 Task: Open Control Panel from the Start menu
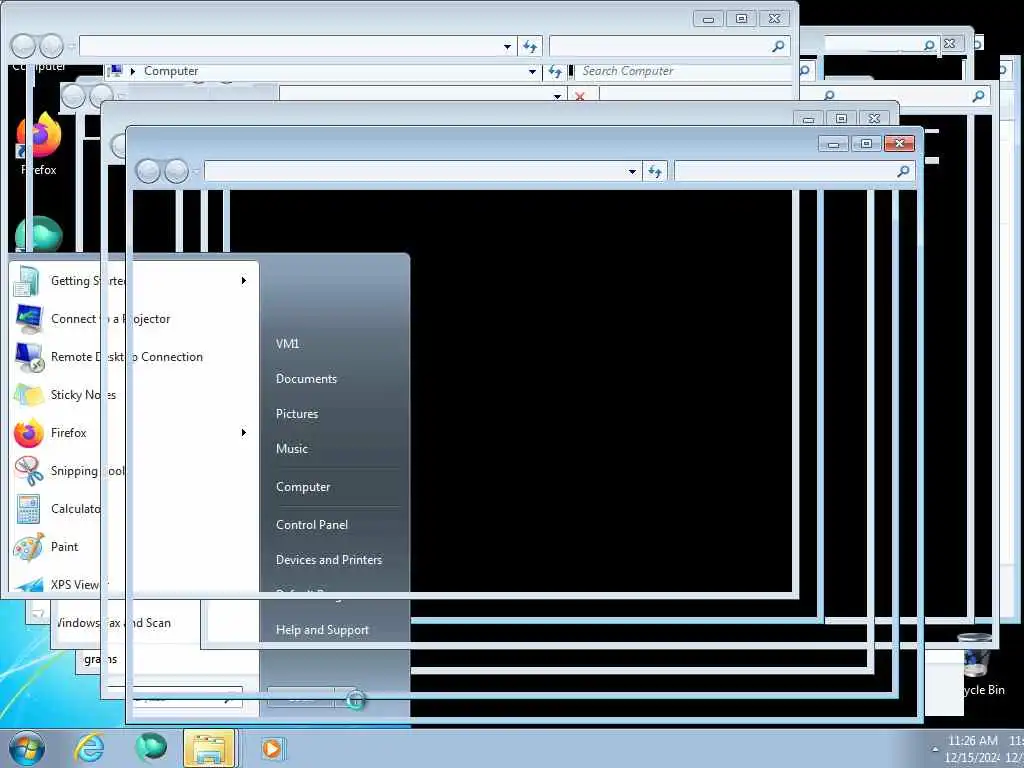click(x=312, y=525)
